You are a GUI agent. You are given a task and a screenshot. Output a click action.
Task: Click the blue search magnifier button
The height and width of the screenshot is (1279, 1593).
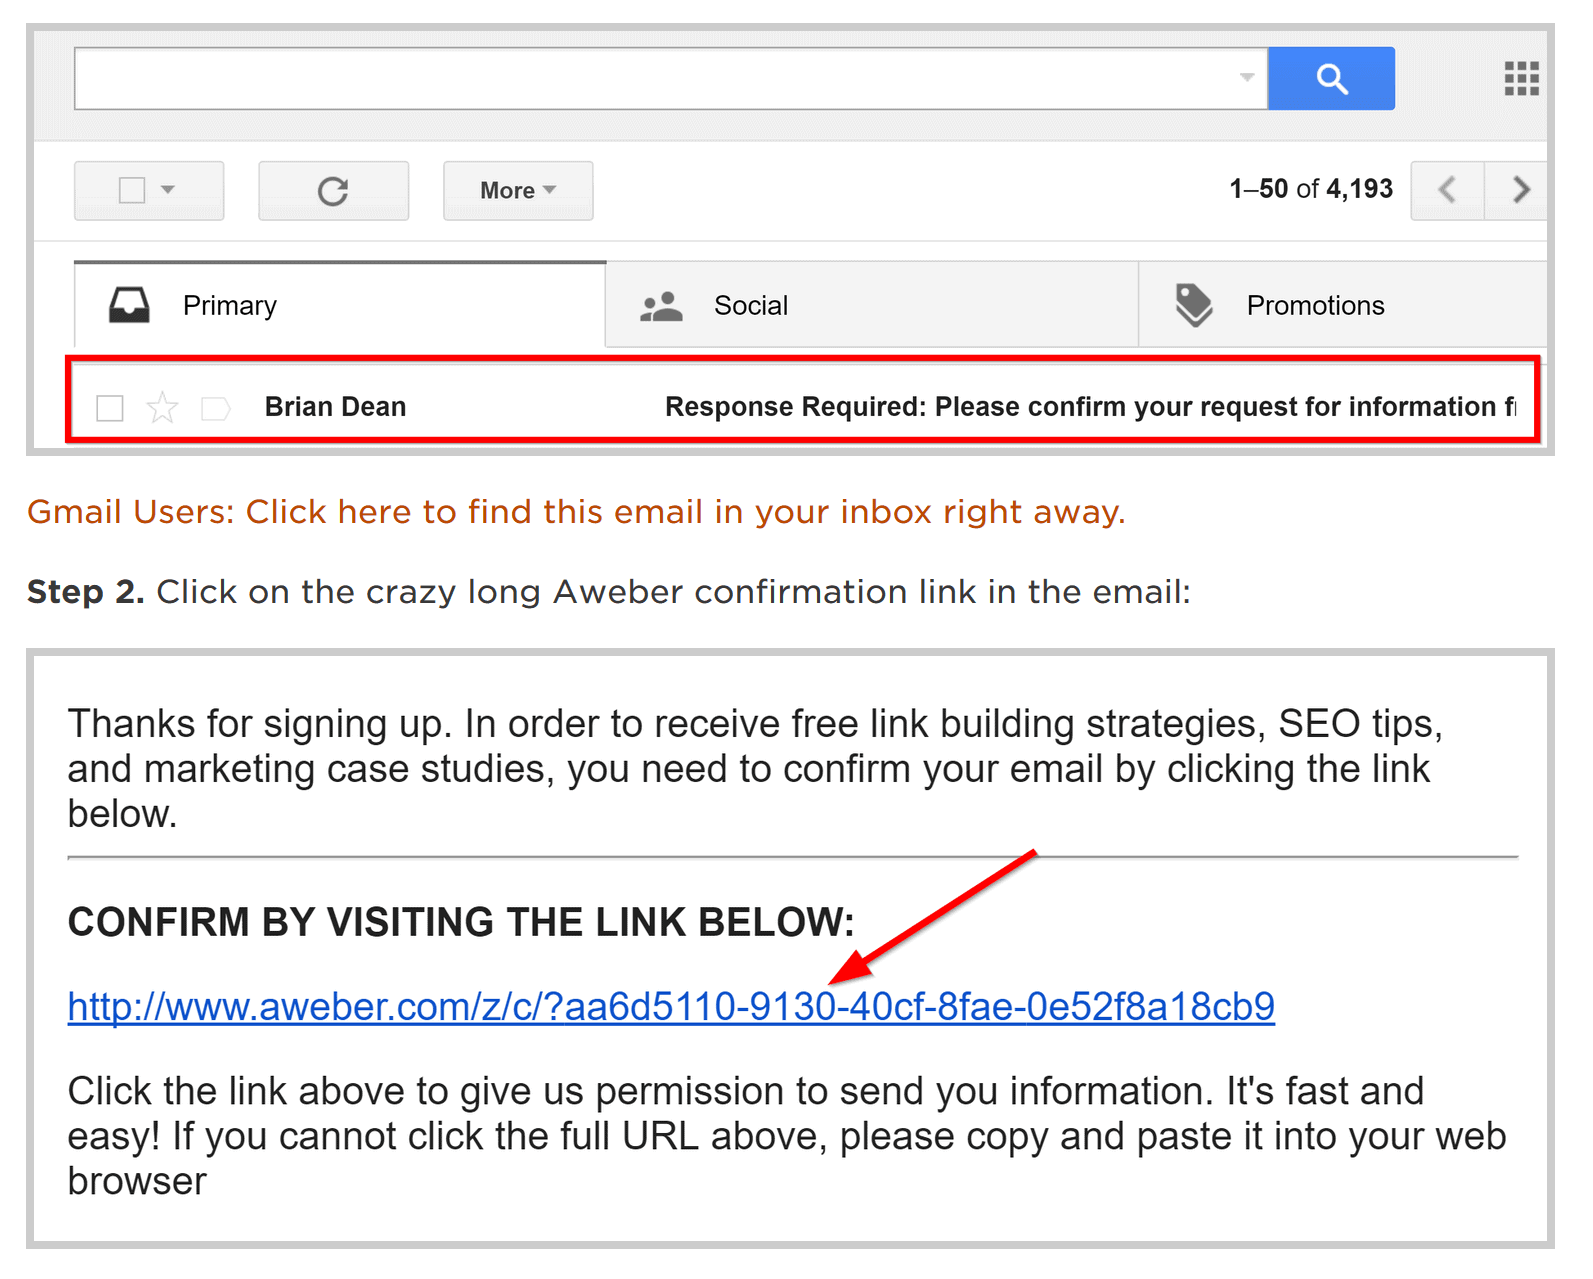coord(1331,78)
